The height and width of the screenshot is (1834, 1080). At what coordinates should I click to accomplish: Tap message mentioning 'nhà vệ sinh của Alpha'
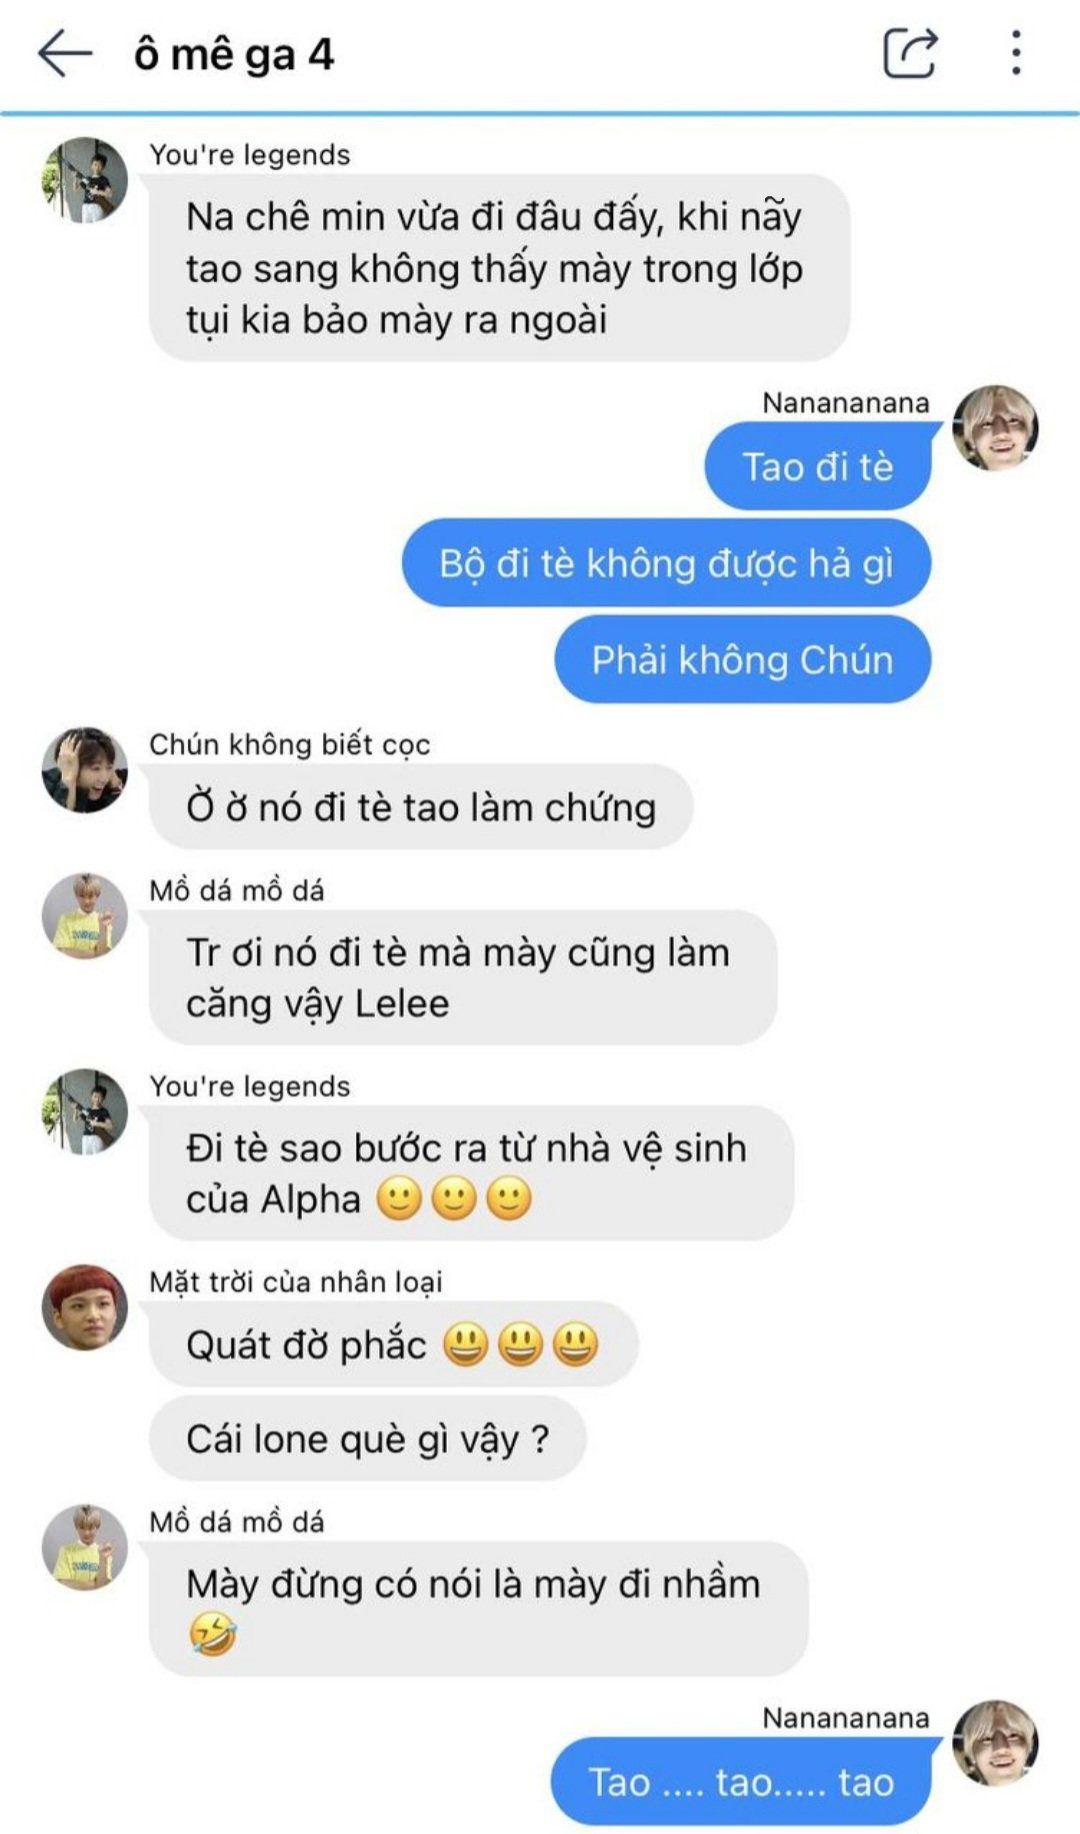click(x=471, y=1174)
